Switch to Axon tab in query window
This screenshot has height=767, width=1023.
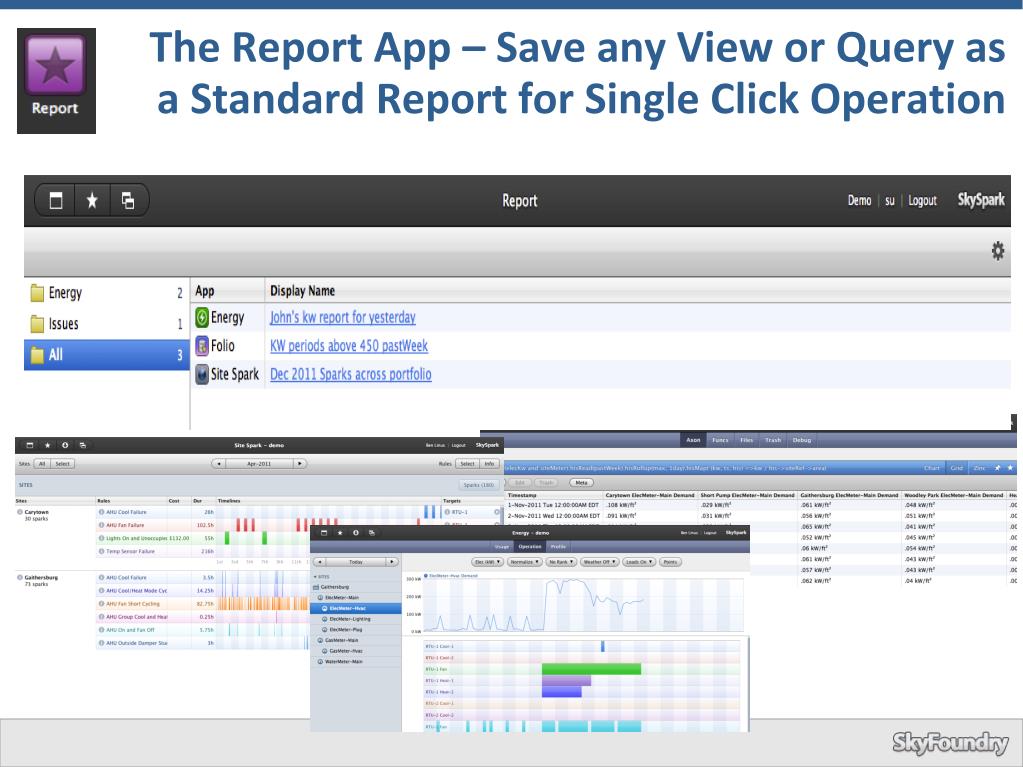pos(693,440)
